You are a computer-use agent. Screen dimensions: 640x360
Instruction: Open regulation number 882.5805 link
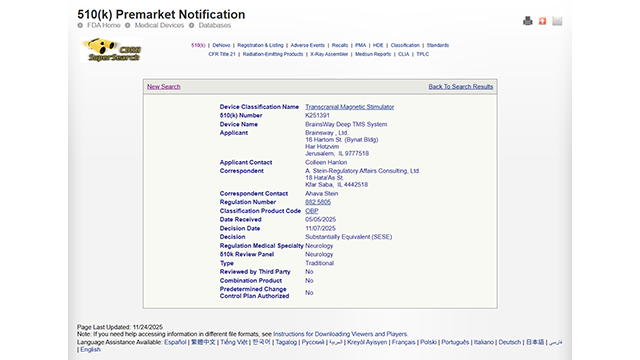click(x=318, y=202)
